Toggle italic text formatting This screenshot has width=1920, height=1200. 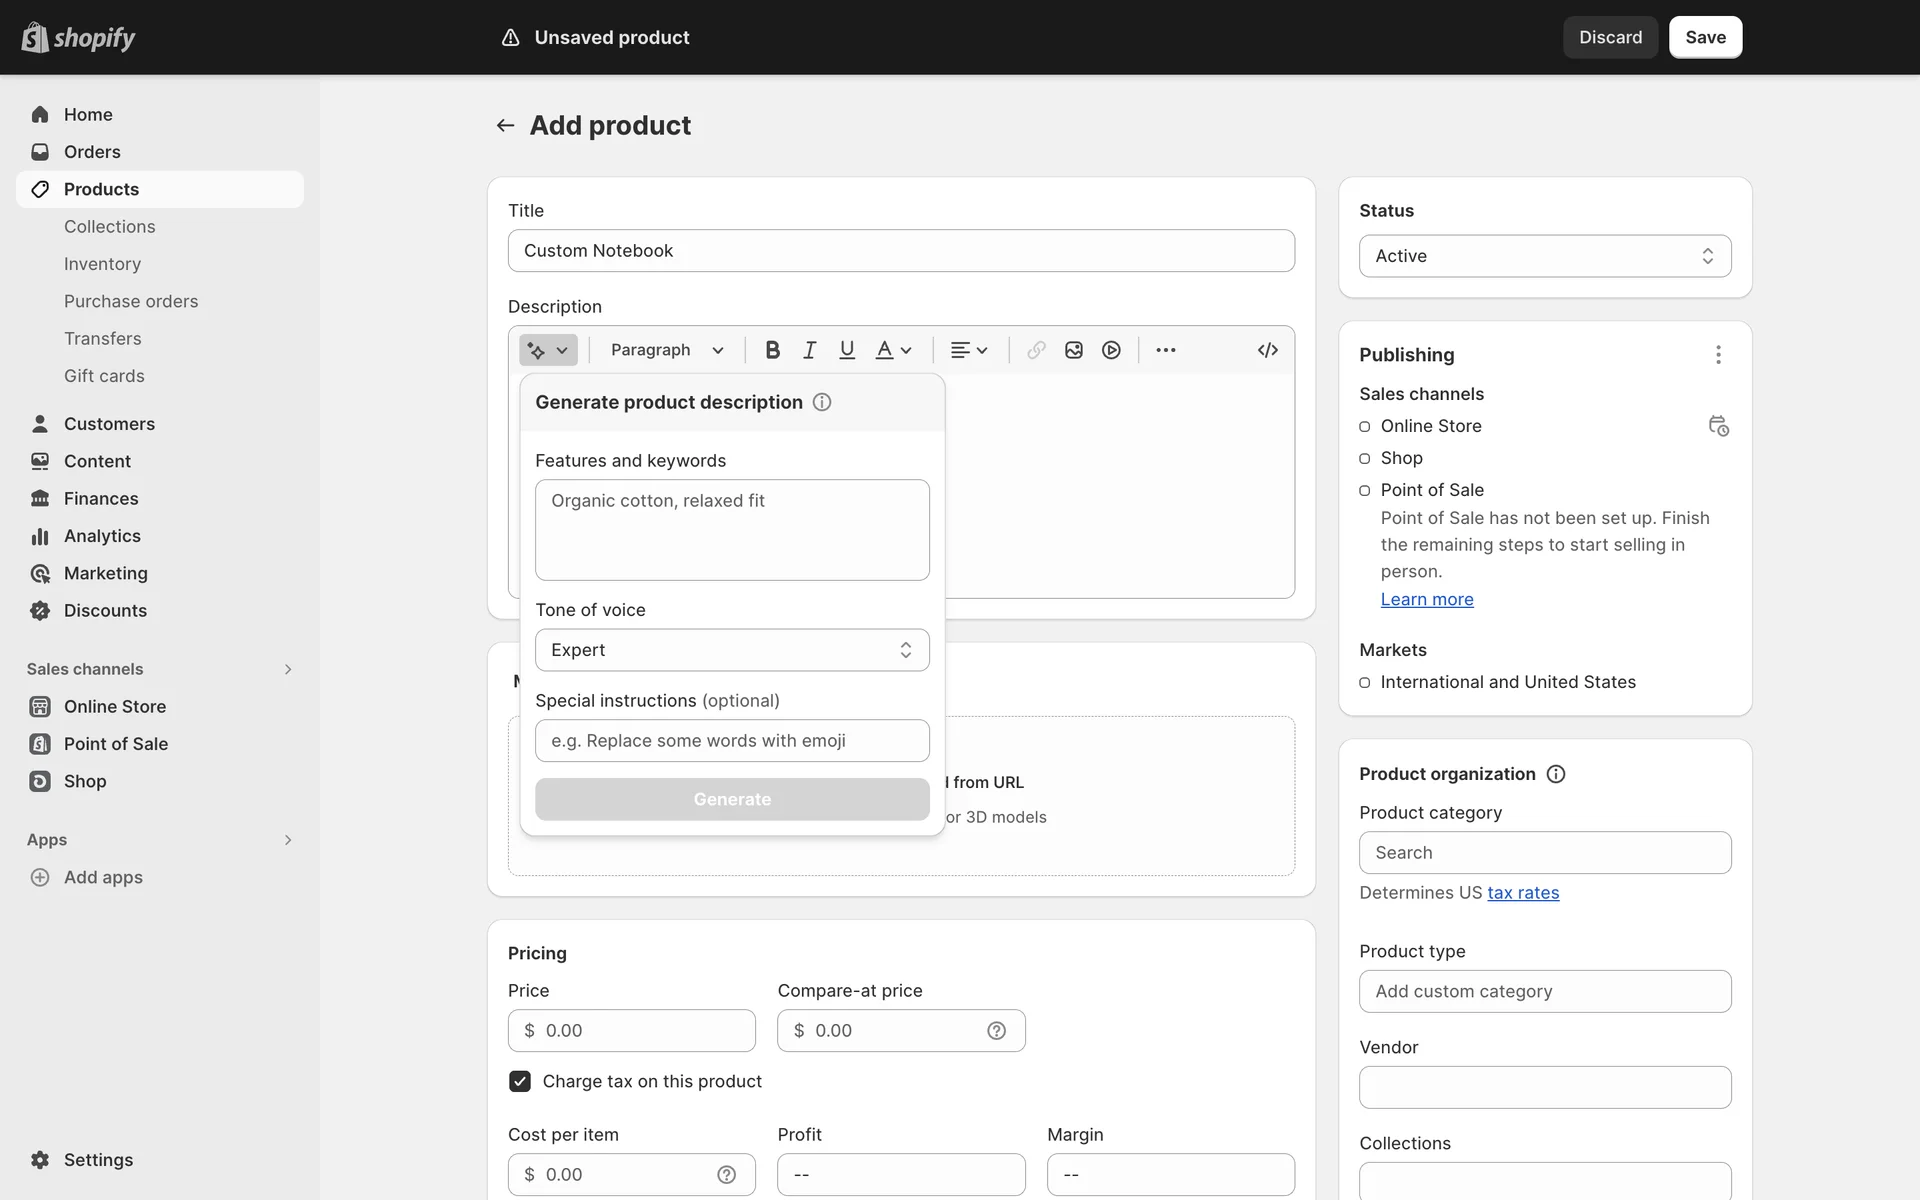(x=809, y=350)
